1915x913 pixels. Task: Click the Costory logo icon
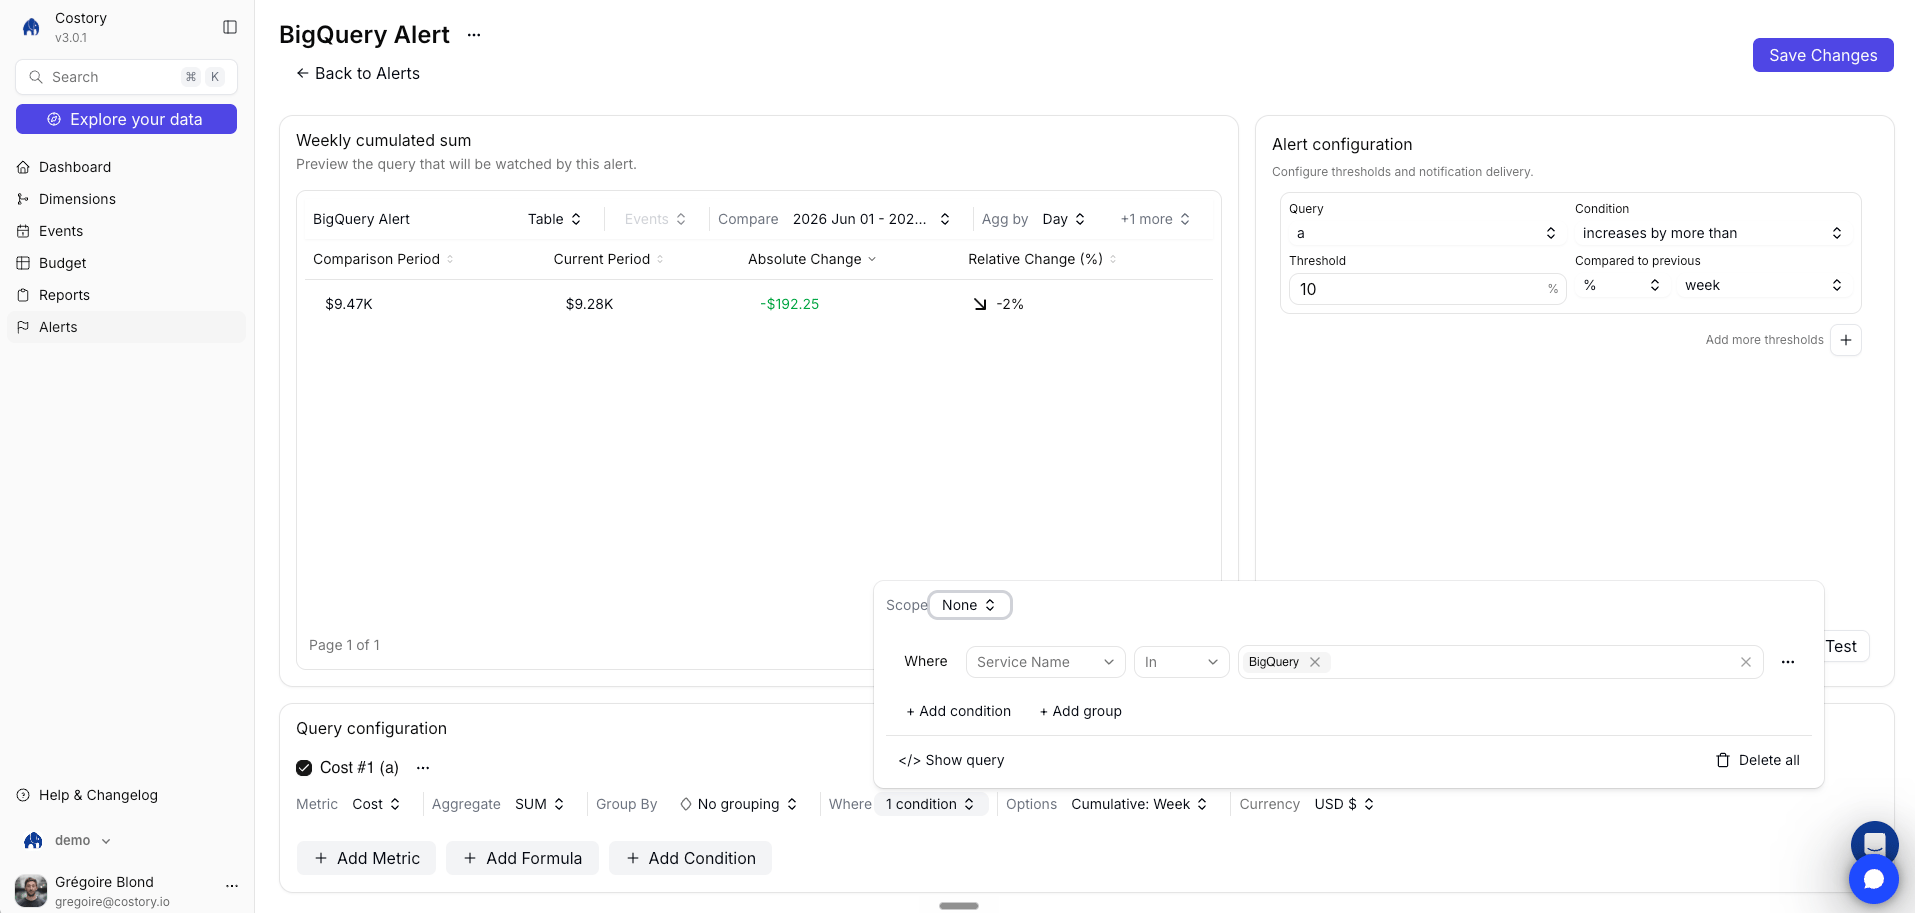click(31, 27)
